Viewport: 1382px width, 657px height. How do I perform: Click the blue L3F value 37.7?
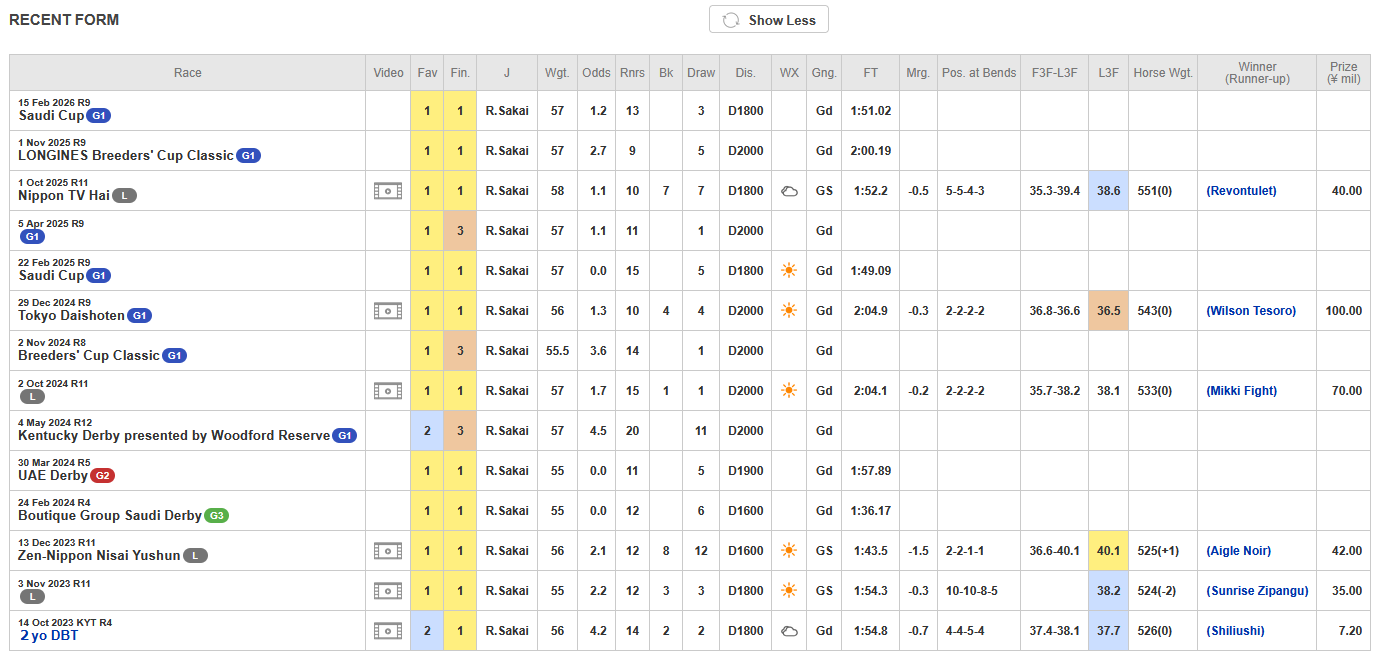tap(1108, 631)
